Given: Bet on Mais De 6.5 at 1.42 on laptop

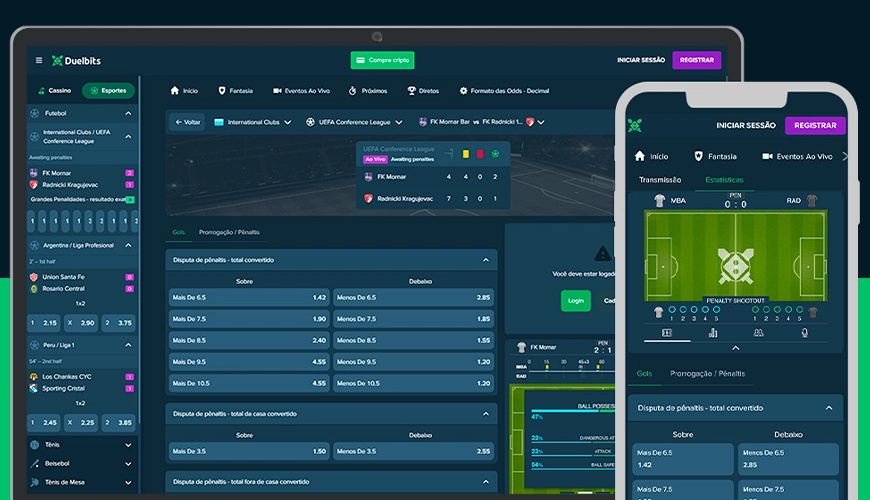Looking at the screenshot, I should pos(249,297).
